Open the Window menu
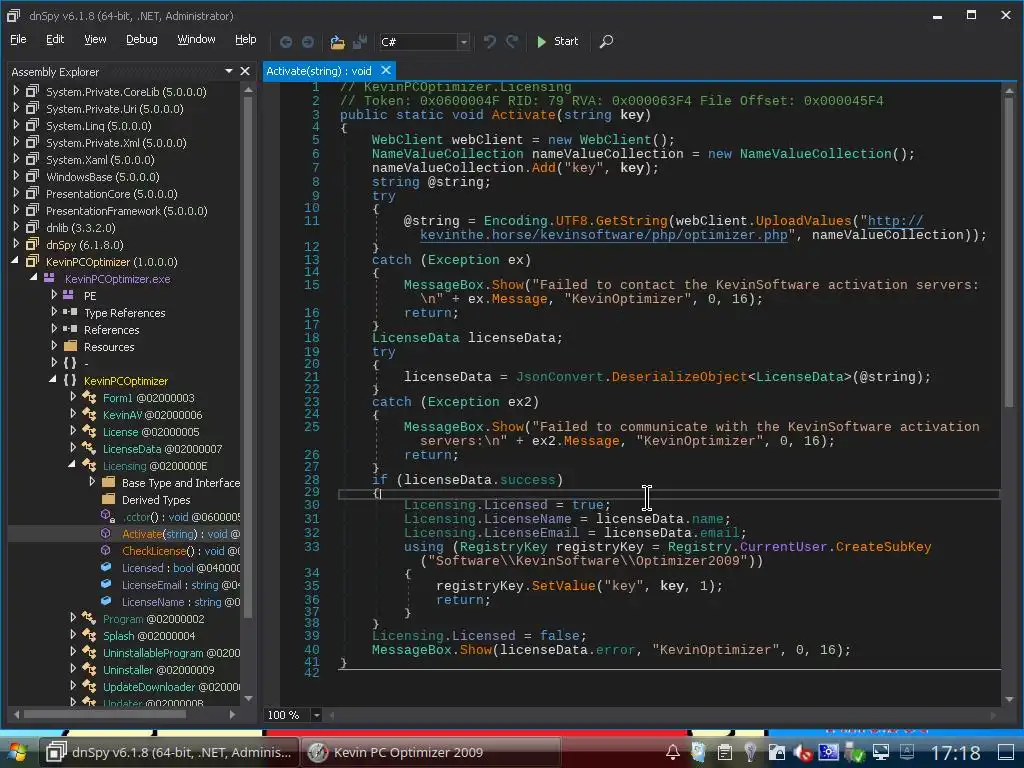 tap(196, 39)
